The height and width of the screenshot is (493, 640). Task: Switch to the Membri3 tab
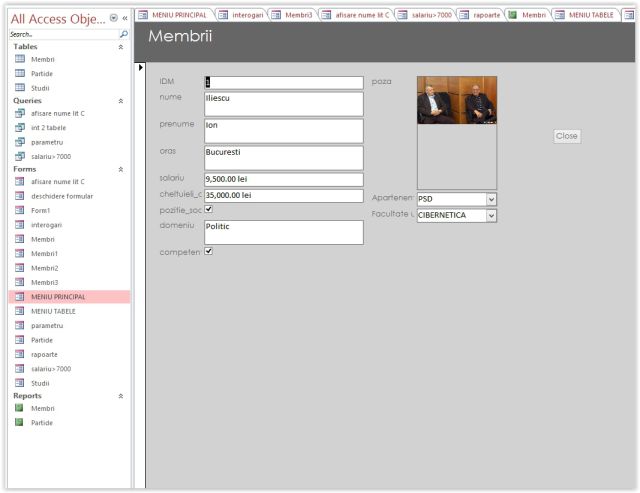pyautogui.click(x=293, y=15)
